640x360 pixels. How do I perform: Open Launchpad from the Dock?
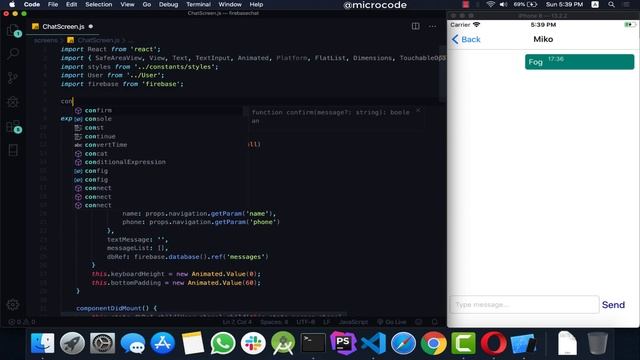click(x=72, y=343)
